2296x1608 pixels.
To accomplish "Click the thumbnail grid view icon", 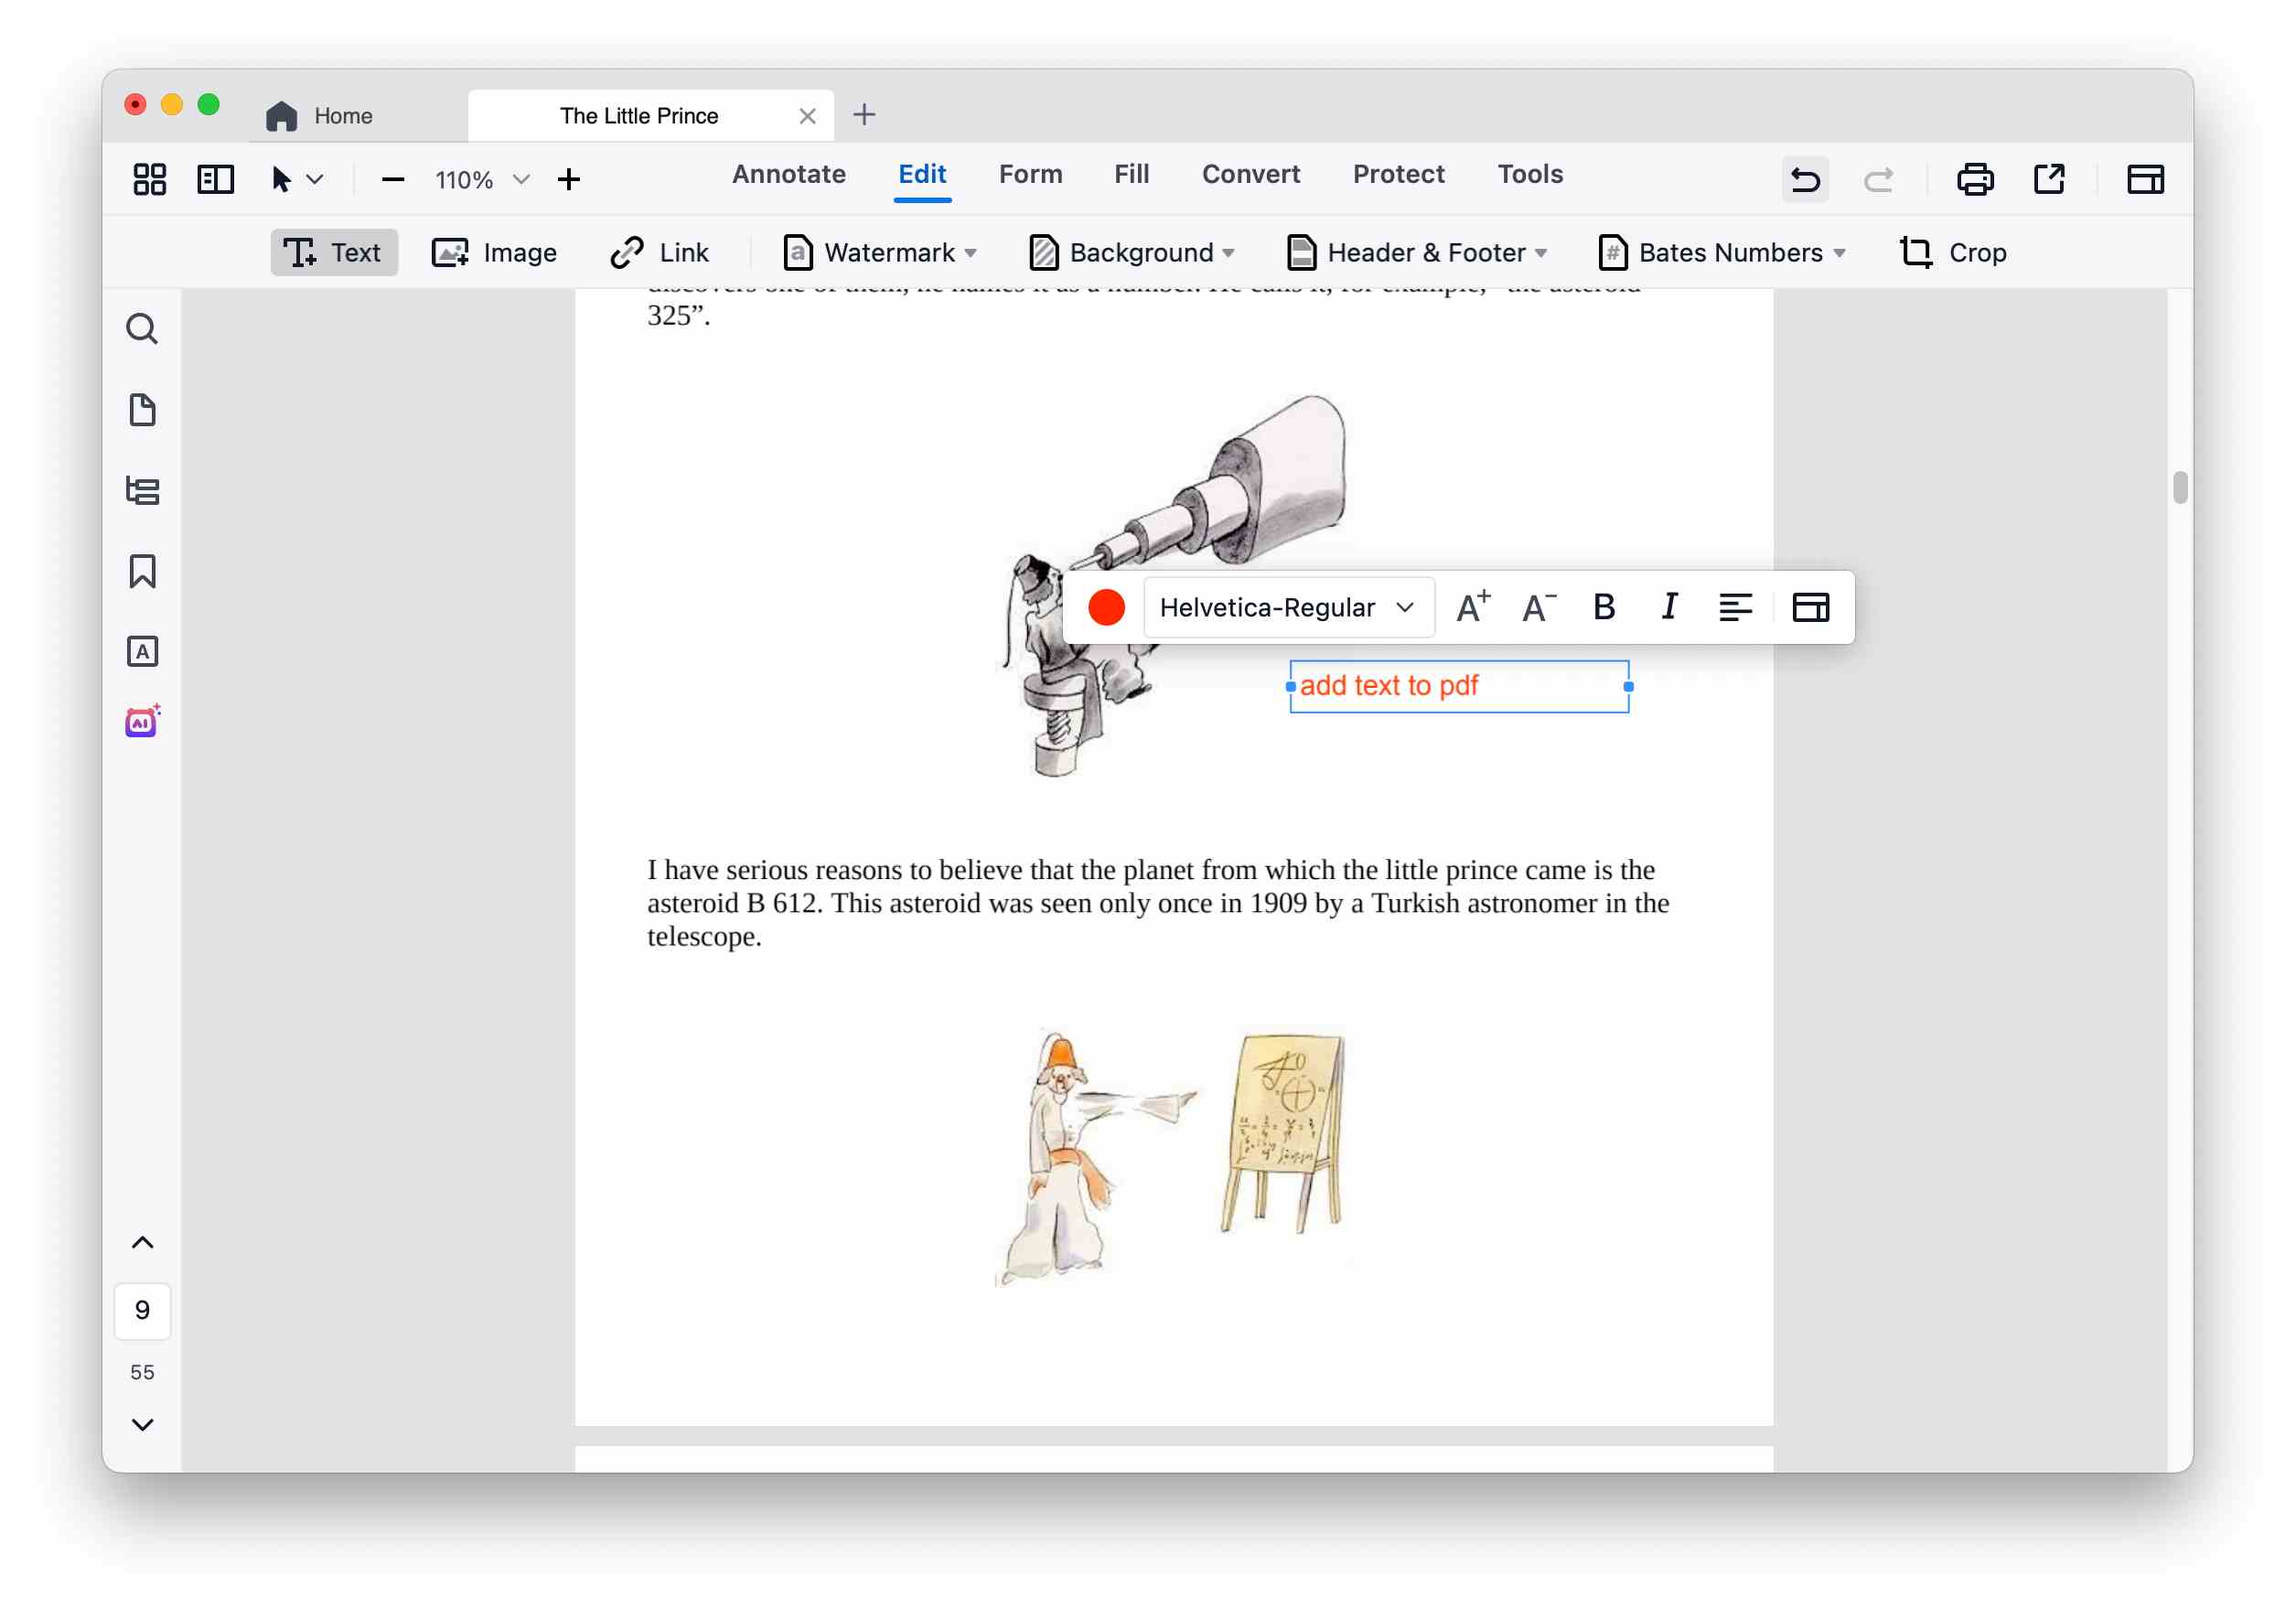I will [150, 180].
